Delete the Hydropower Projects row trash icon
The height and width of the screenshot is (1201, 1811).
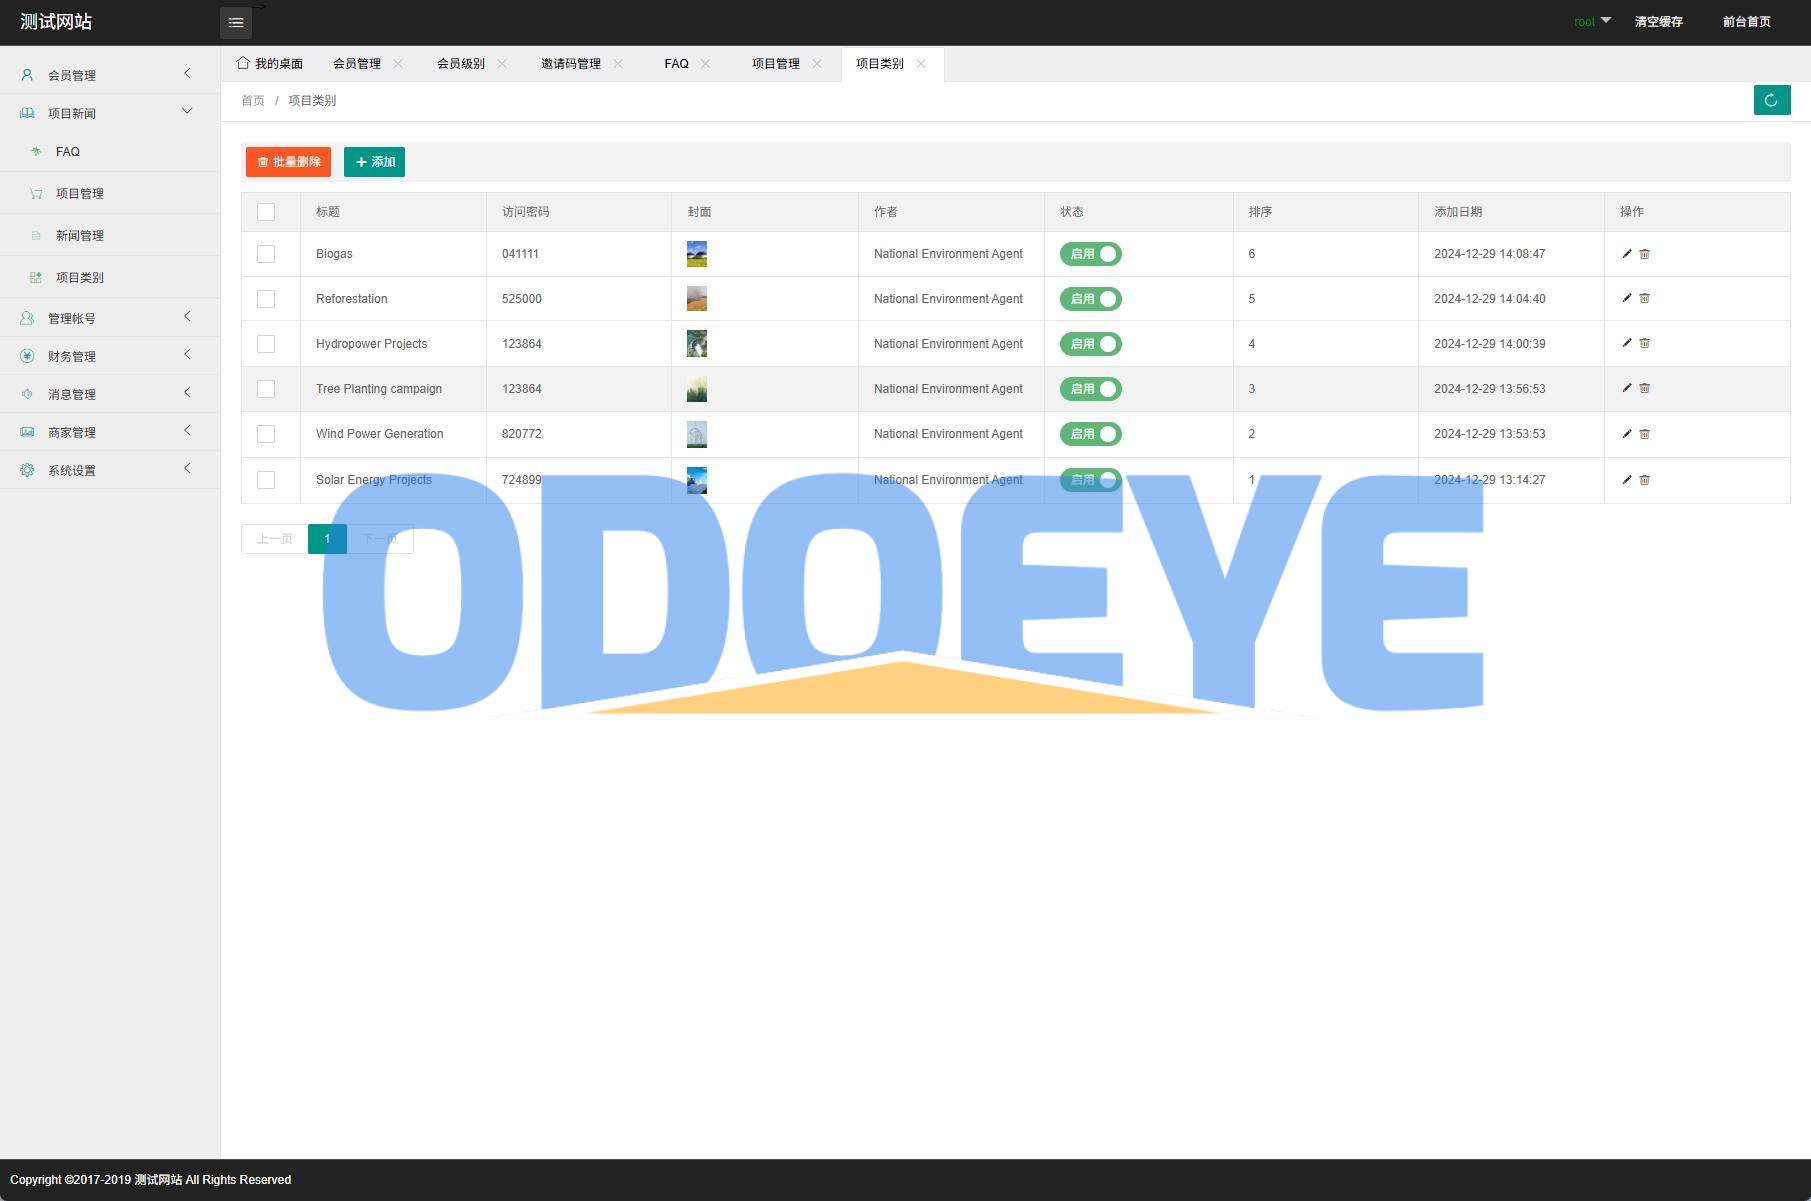coord(1644,343)
